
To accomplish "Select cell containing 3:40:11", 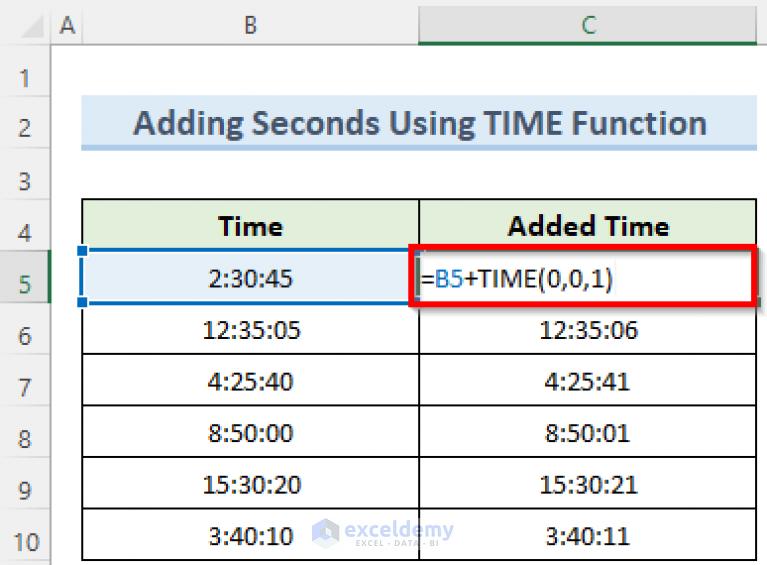I will coord(588,536).
